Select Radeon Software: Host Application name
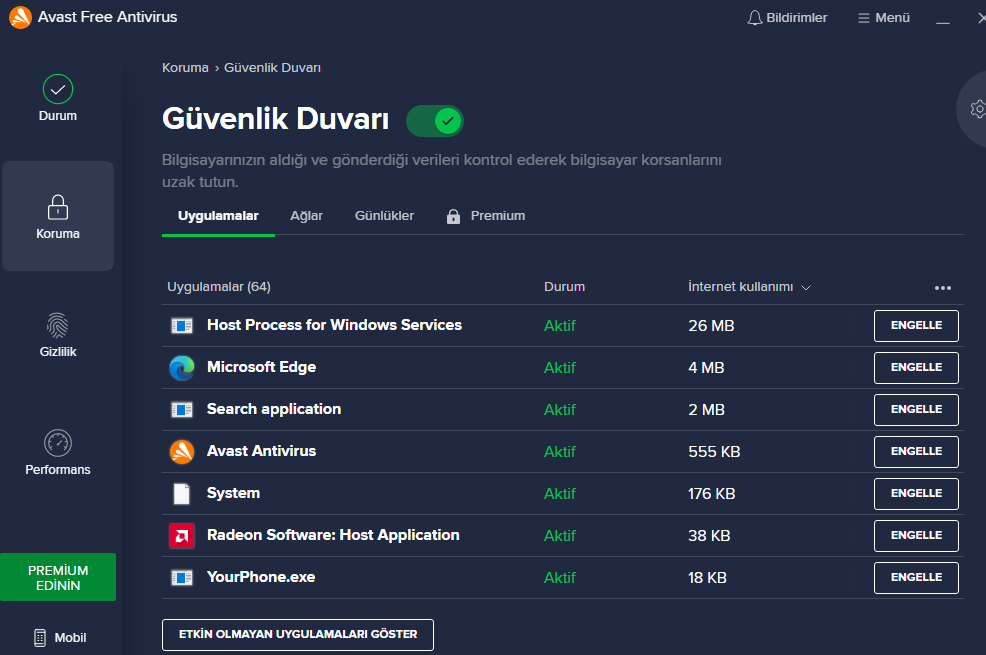 tap(333, 535)
